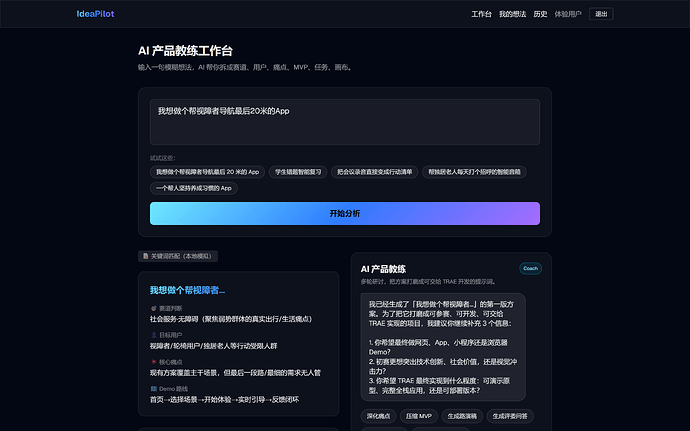The width and height of the screenshot is (690, 431).
Task: Click the 生成路演稿 quick action chip
Action: 462,416
